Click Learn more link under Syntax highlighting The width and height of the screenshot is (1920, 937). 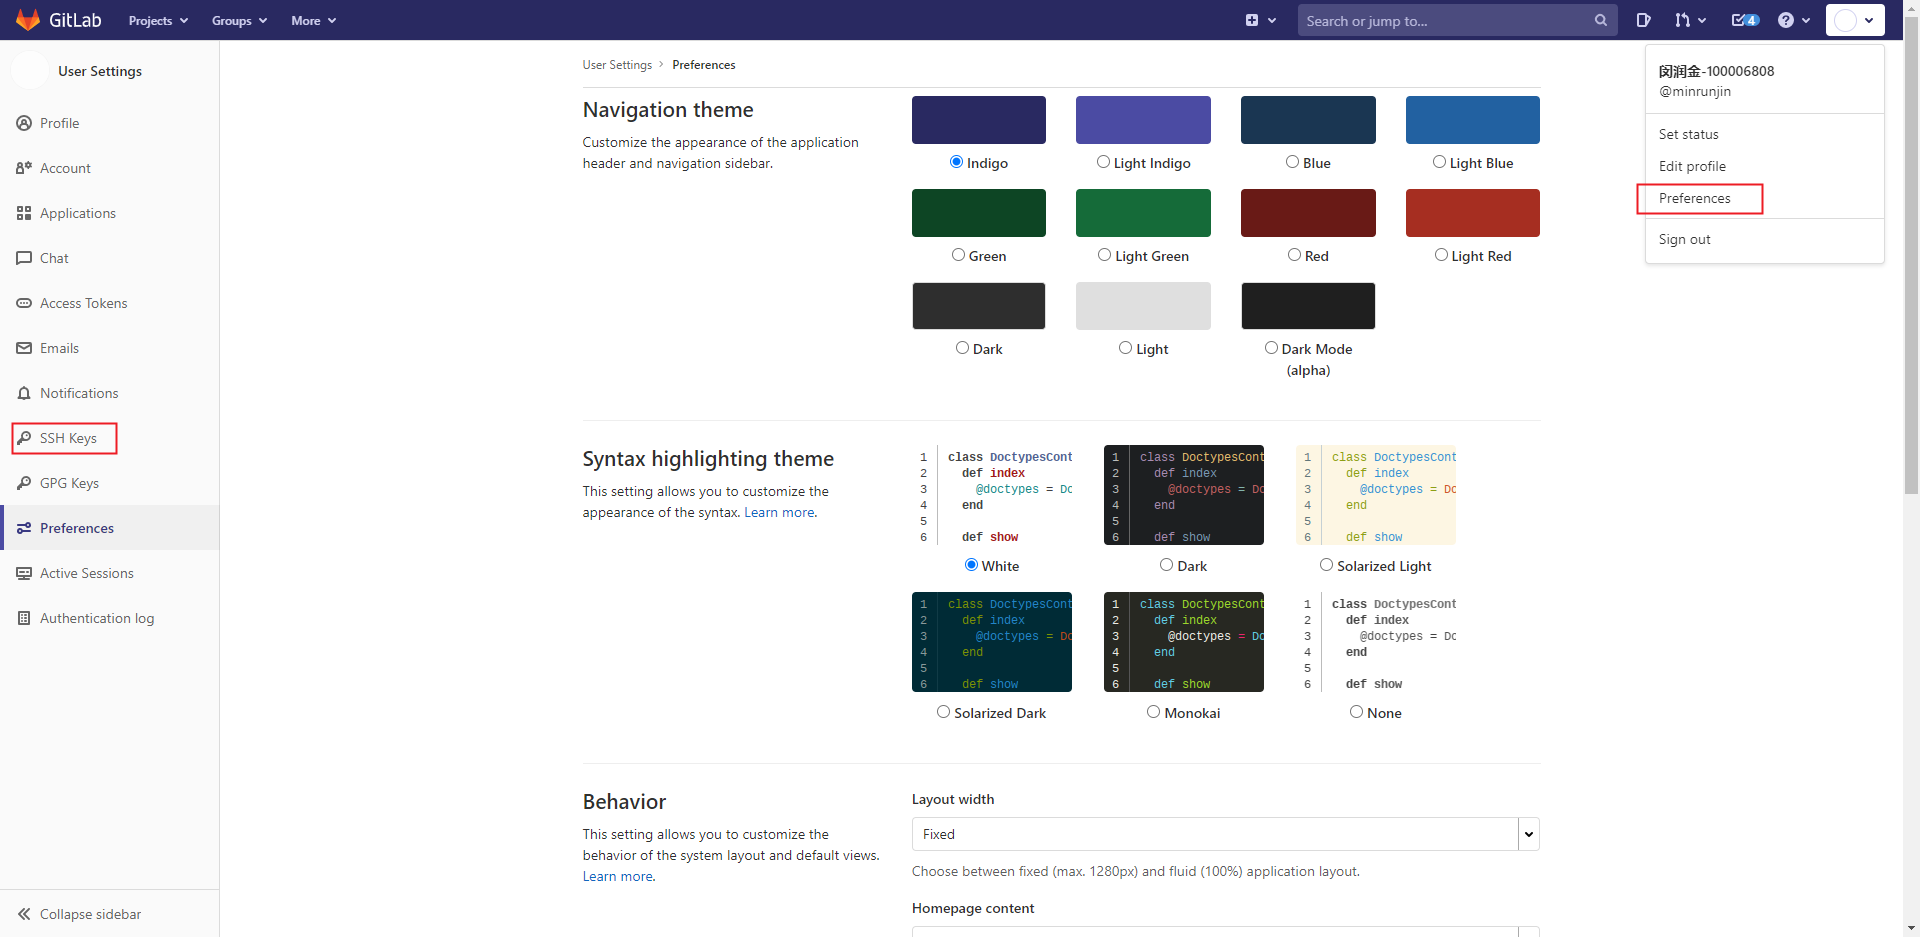pos(779,512)
